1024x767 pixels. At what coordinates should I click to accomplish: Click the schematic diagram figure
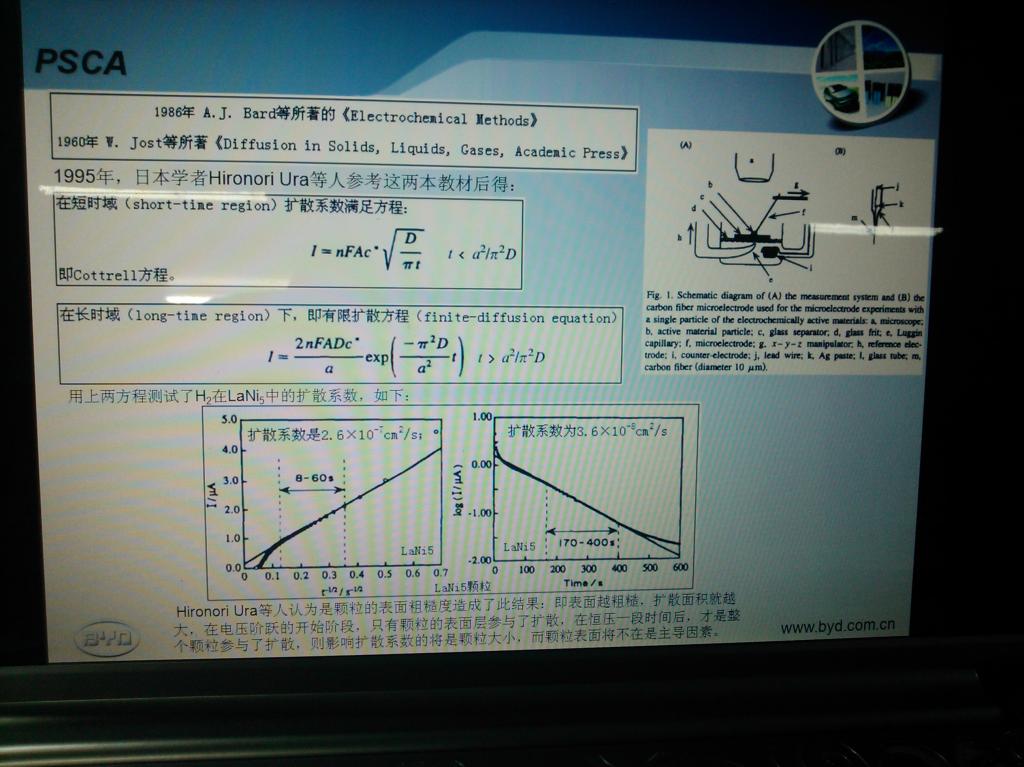(790, 209)
